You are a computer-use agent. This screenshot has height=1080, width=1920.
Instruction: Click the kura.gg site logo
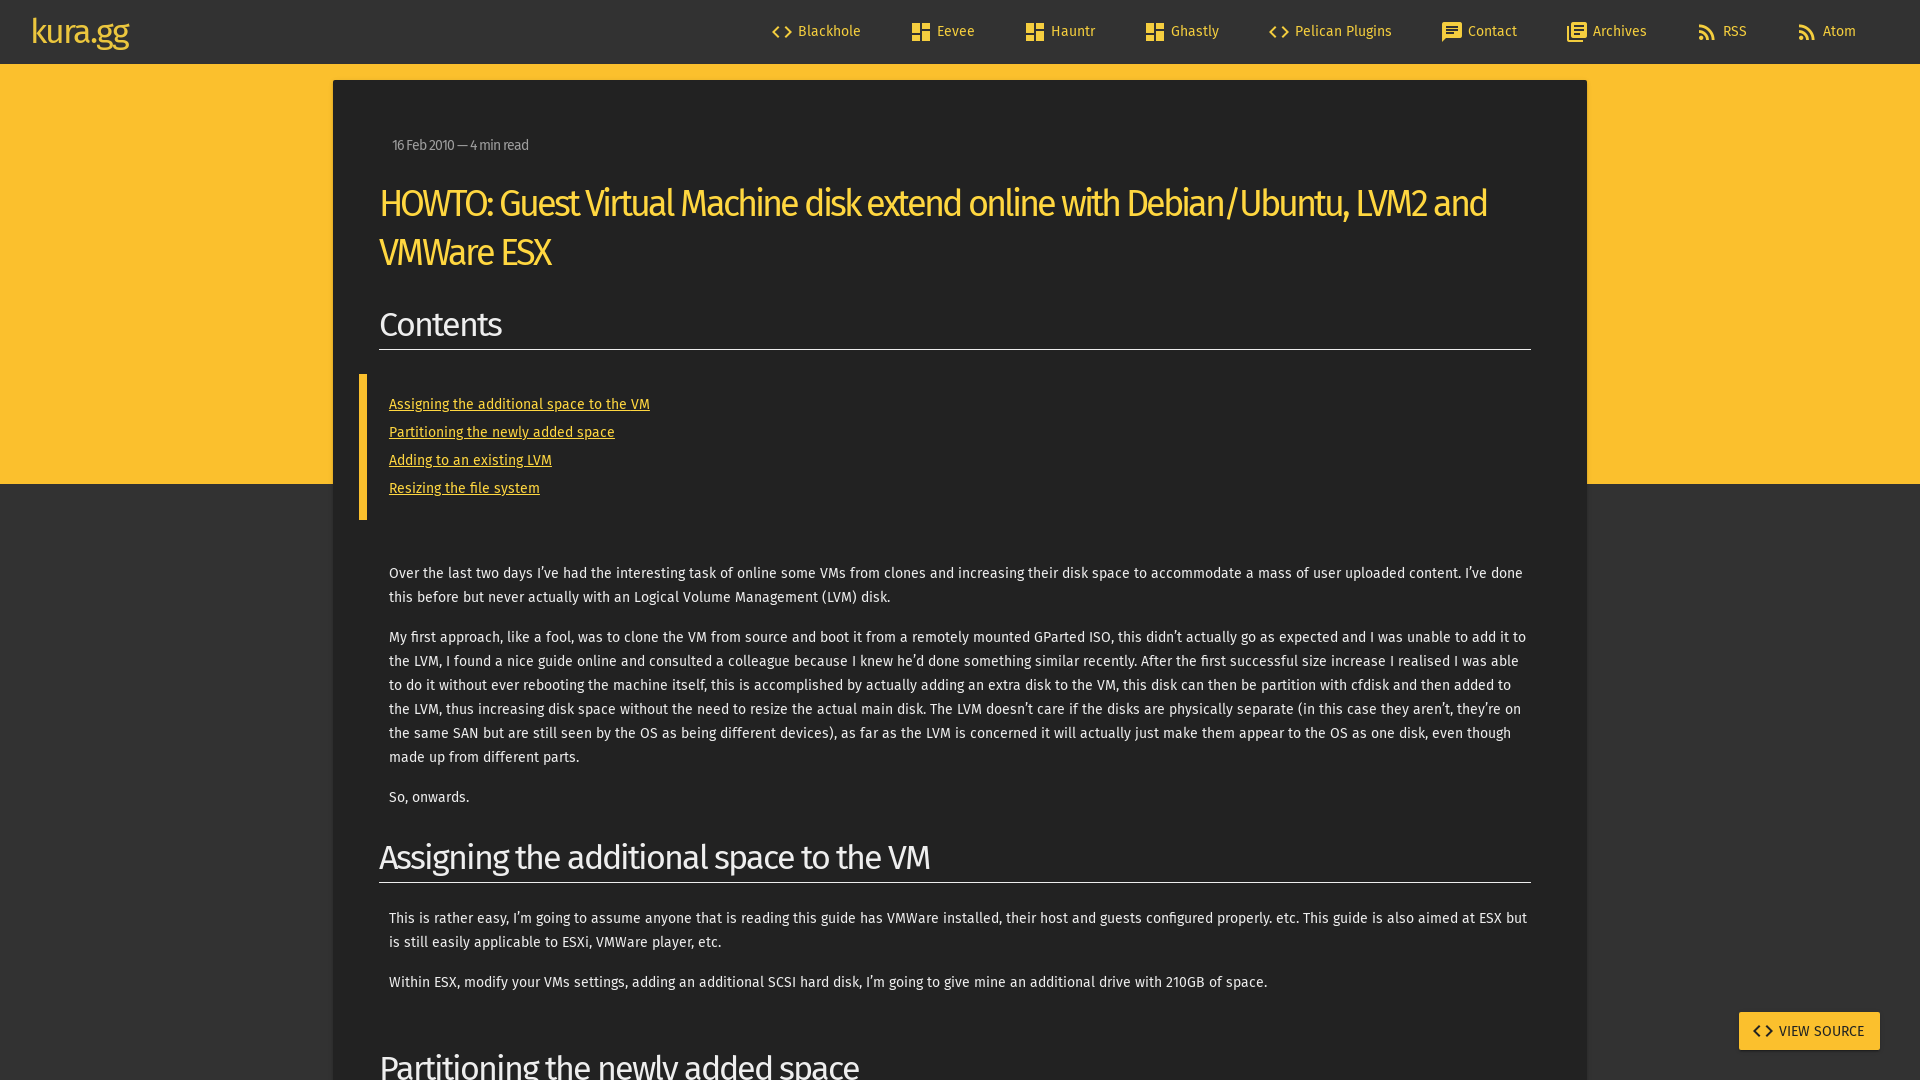point(80,31)
